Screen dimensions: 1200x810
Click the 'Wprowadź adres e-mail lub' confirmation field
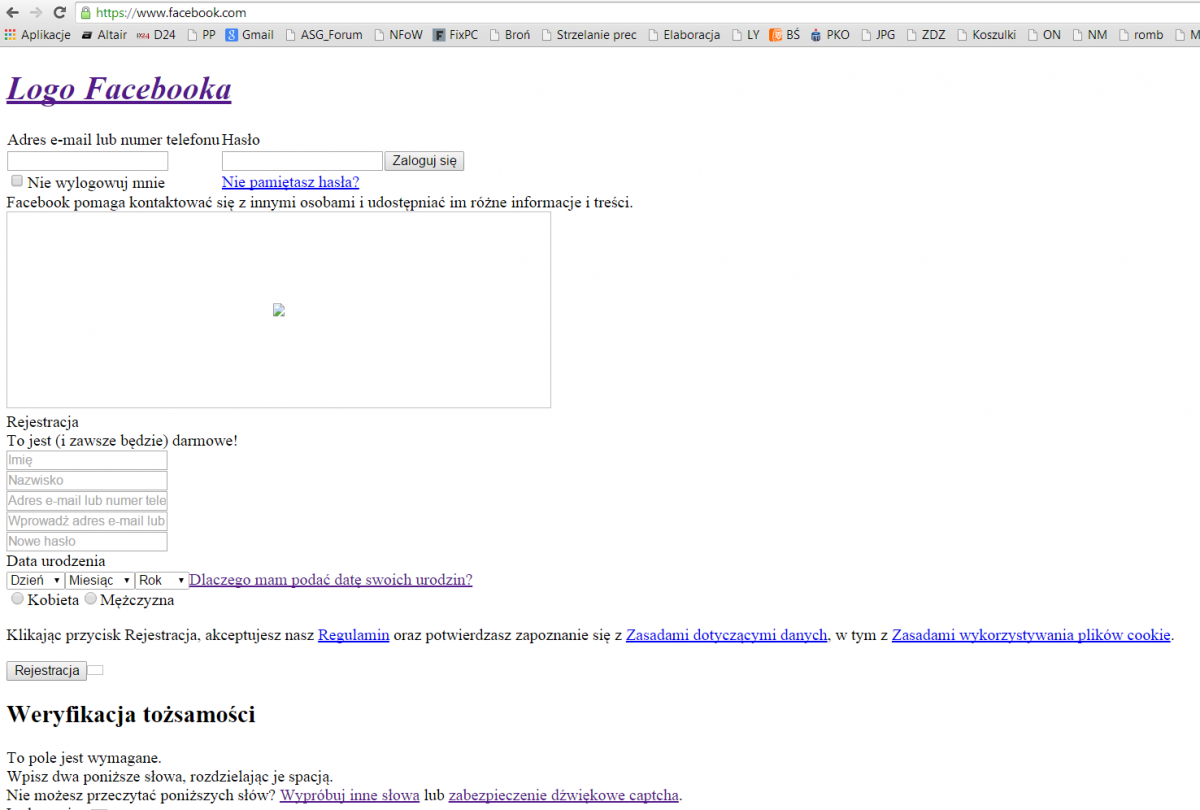click(x=87, y=521)
